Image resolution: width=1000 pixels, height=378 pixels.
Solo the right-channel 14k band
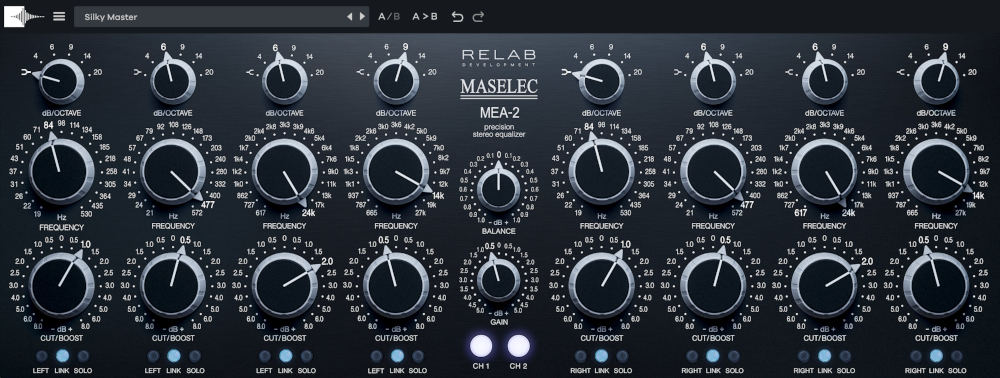[x=957, y=356]
